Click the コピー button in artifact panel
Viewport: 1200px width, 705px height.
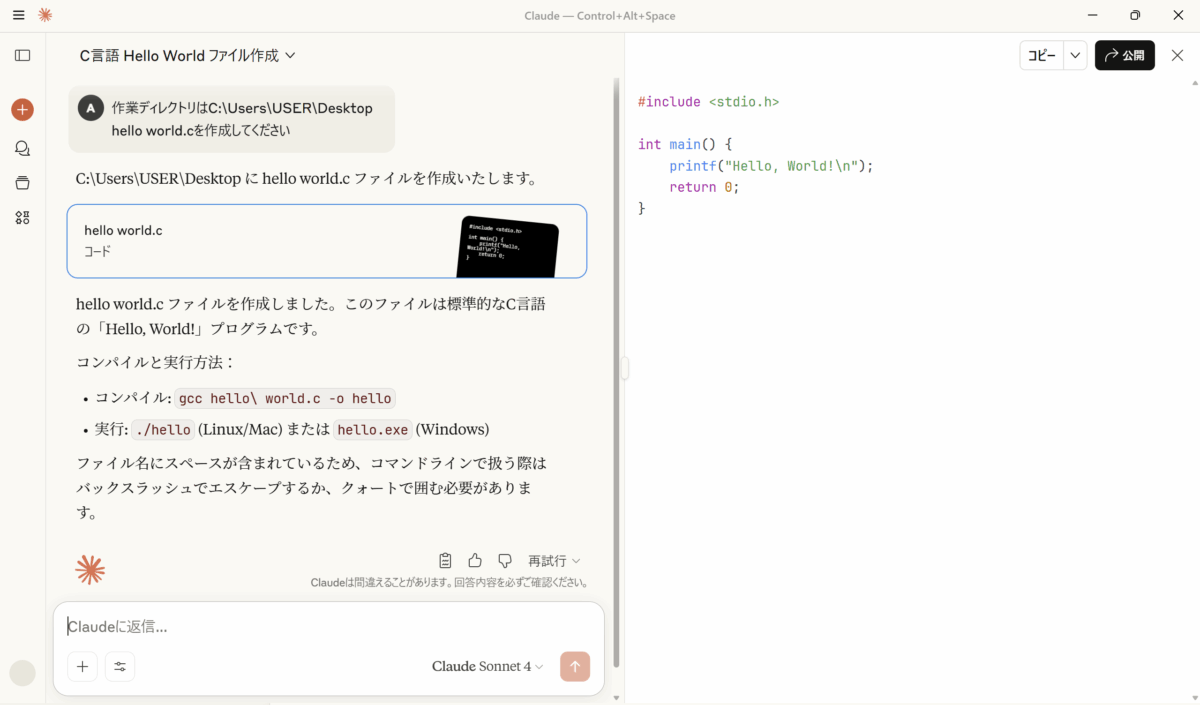1042,56
